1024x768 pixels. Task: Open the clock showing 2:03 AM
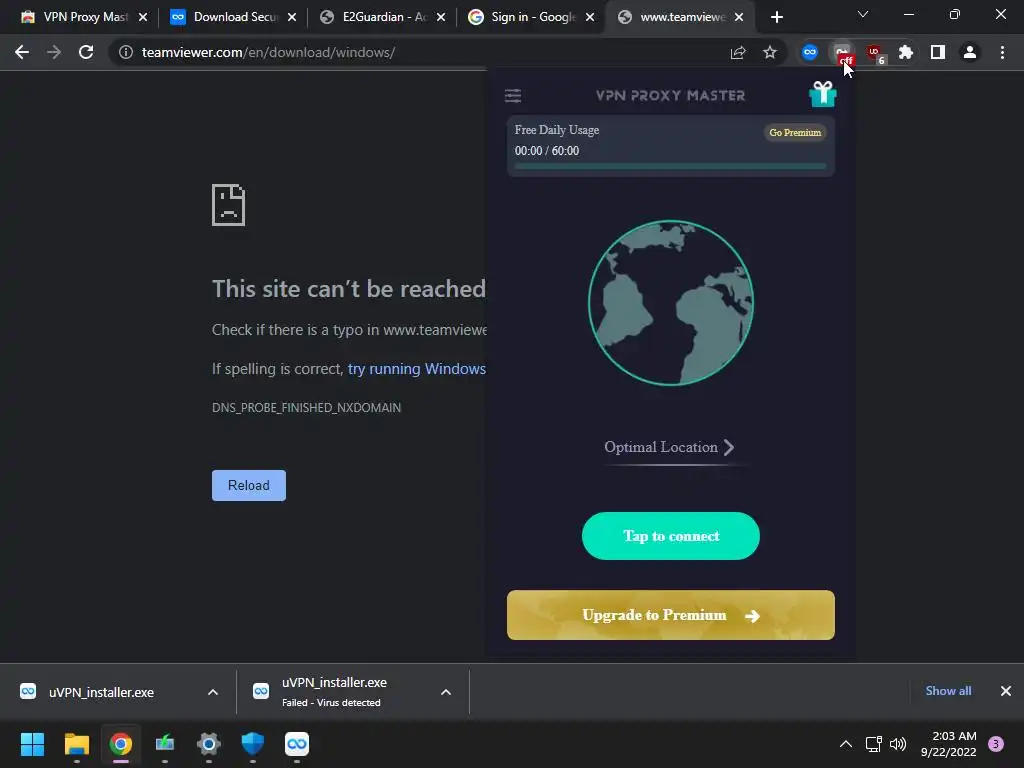click(948, 744)
